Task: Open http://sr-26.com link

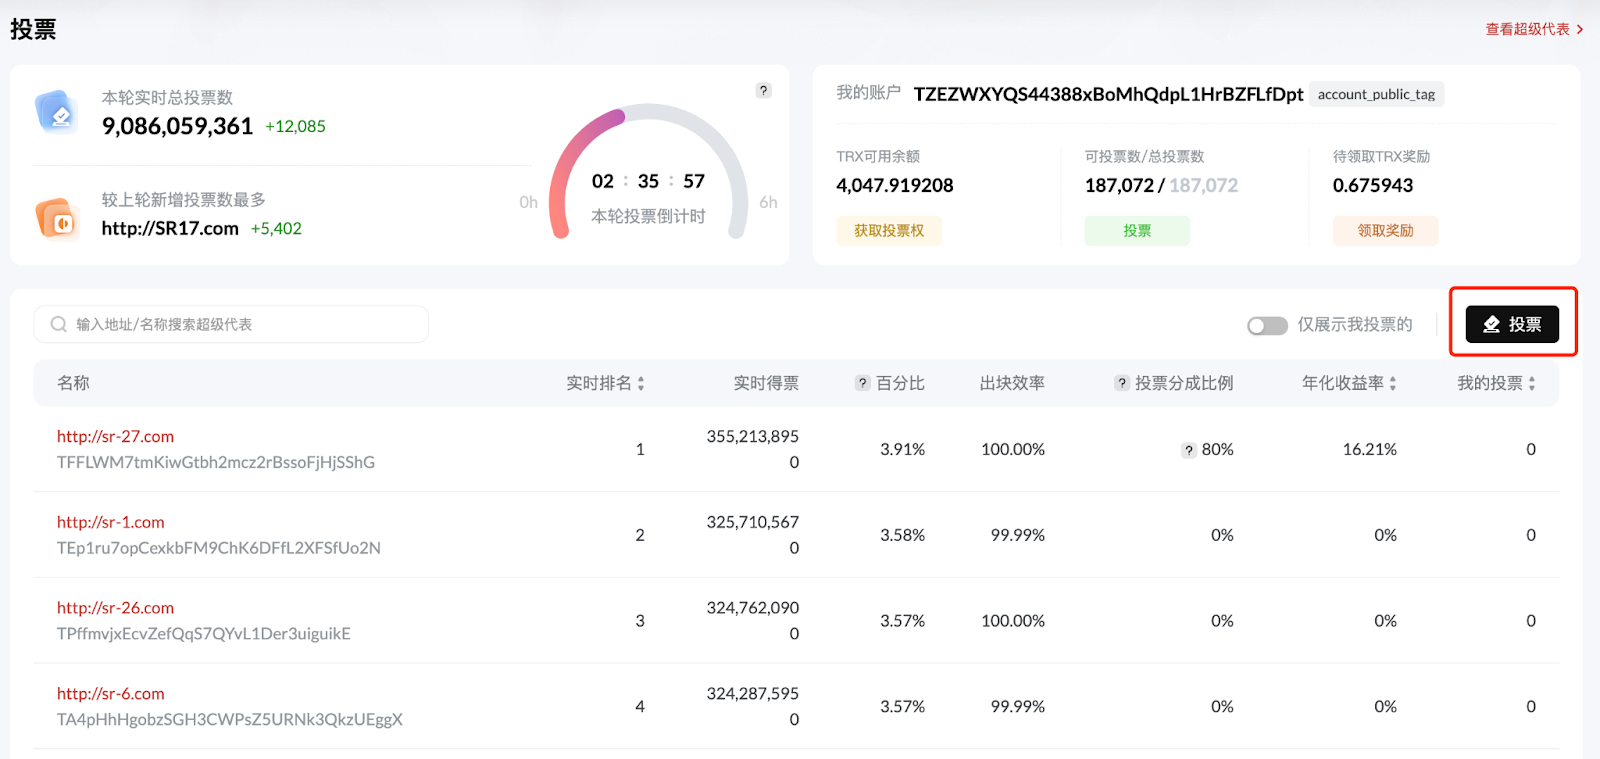Action: click(115, 608)
